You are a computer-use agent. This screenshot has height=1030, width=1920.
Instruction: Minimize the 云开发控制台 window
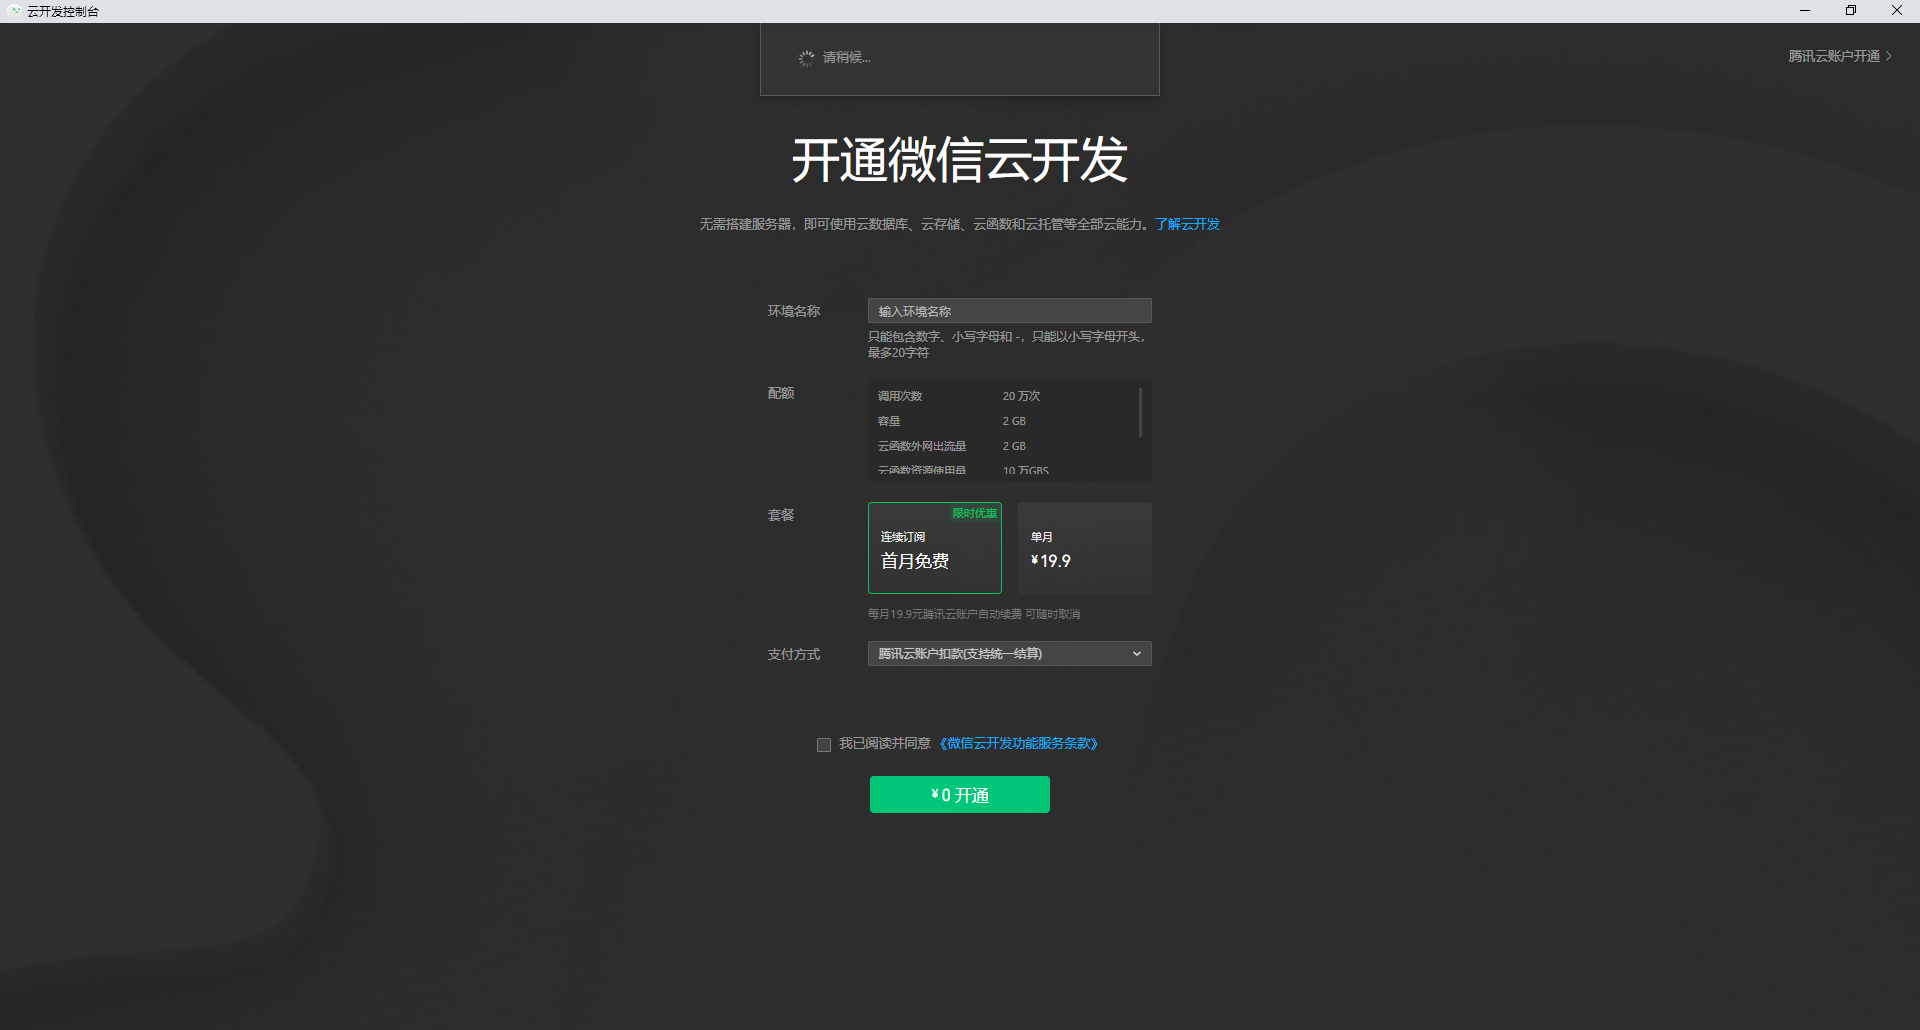1805,11
